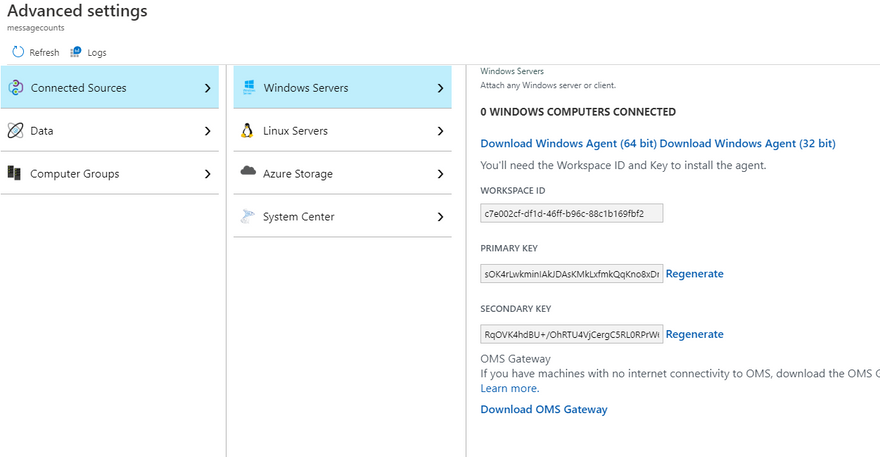Click the Primary Key field
The height and width of the screenshot is (457, 880).
pos(571,273)
